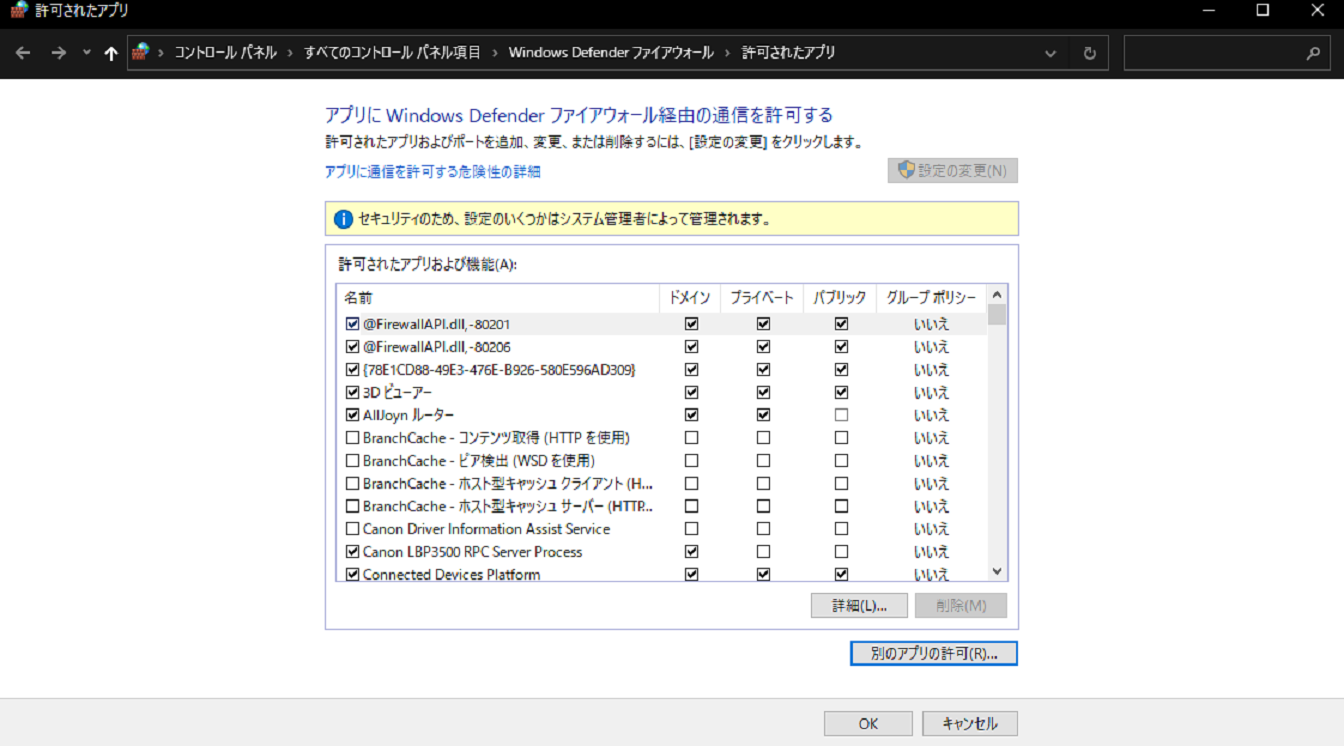This screenshot has height=746, width=1344.
Task: Click the firewall icon in address bar
Action: pos(141,52)
